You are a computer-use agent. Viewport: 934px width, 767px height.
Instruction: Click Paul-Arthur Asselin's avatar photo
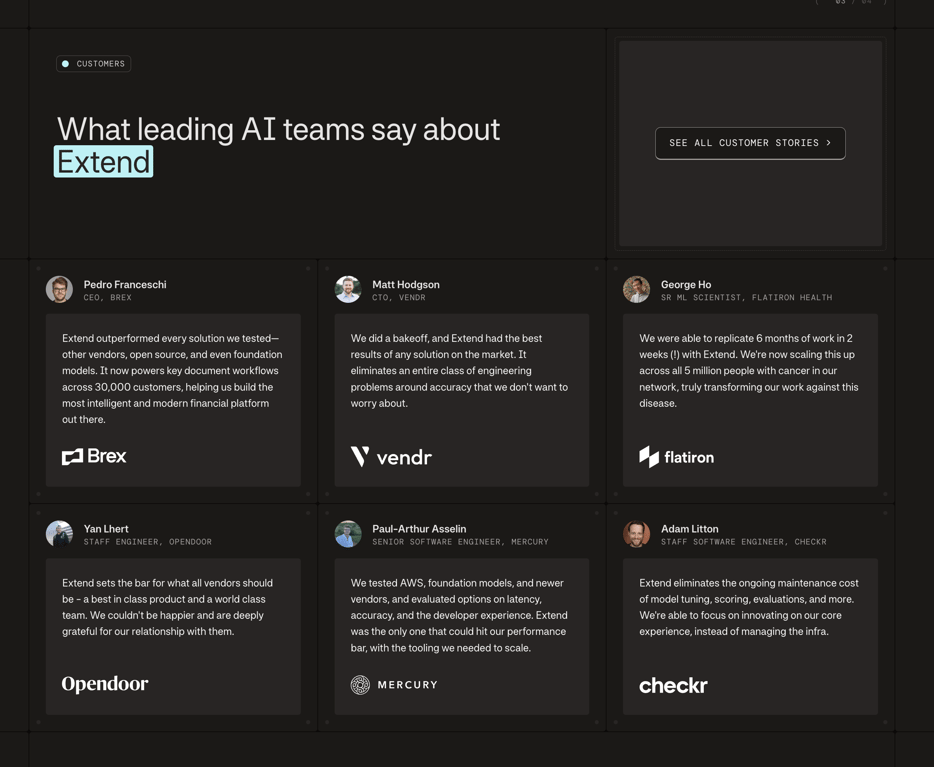(348, 534)
